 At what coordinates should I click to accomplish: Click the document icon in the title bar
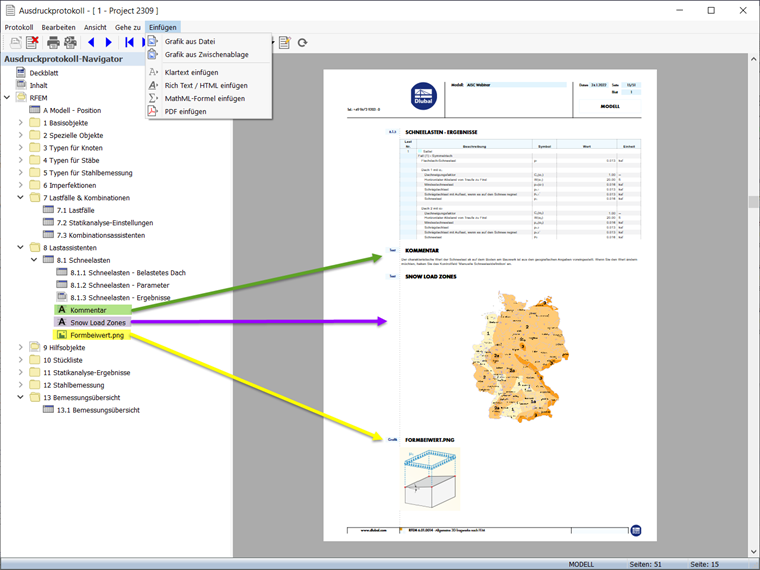(10, 10)
